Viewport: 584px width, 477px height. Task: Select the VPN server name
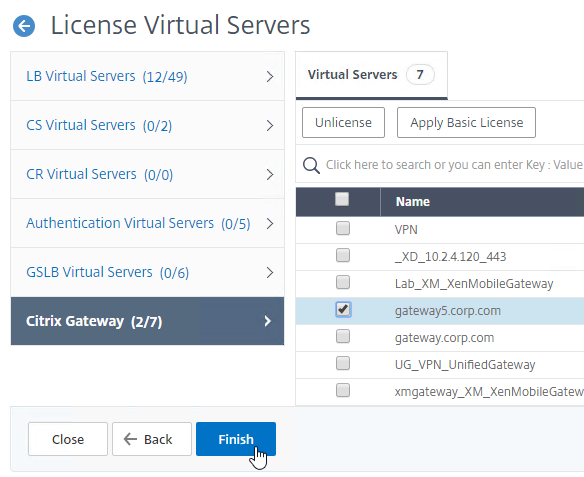pos(406,230)
